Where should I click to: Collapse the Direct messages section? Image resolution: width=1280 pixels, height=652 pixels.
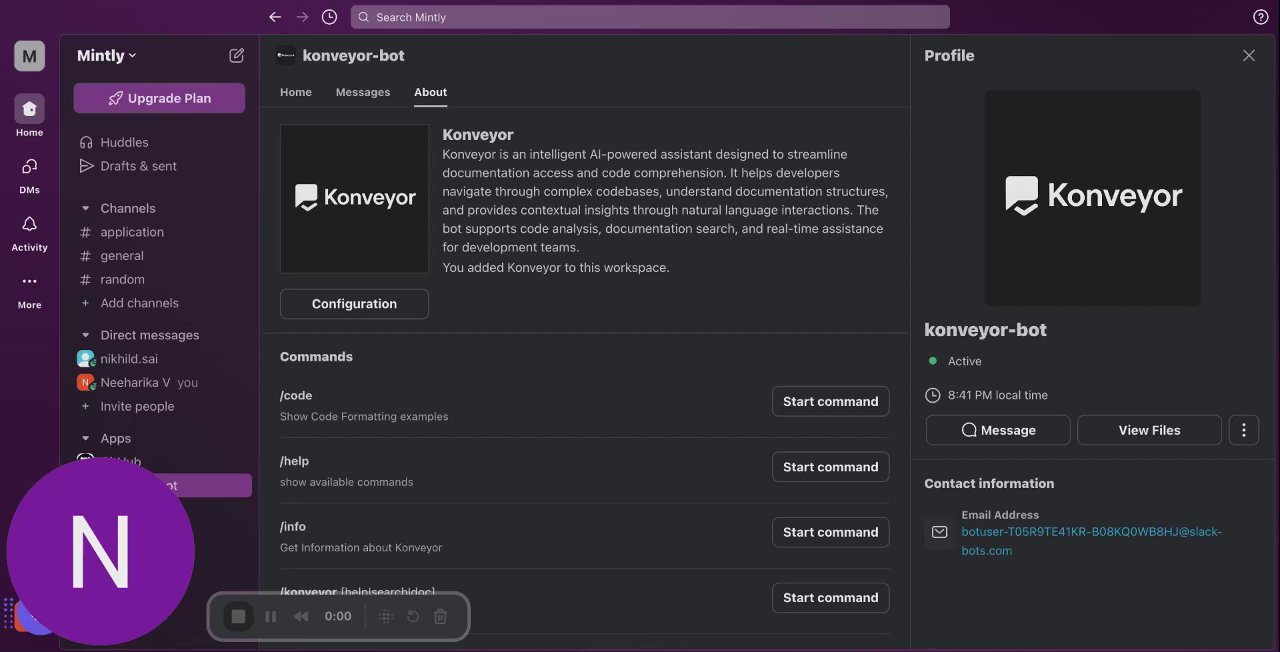coord(85,335)
